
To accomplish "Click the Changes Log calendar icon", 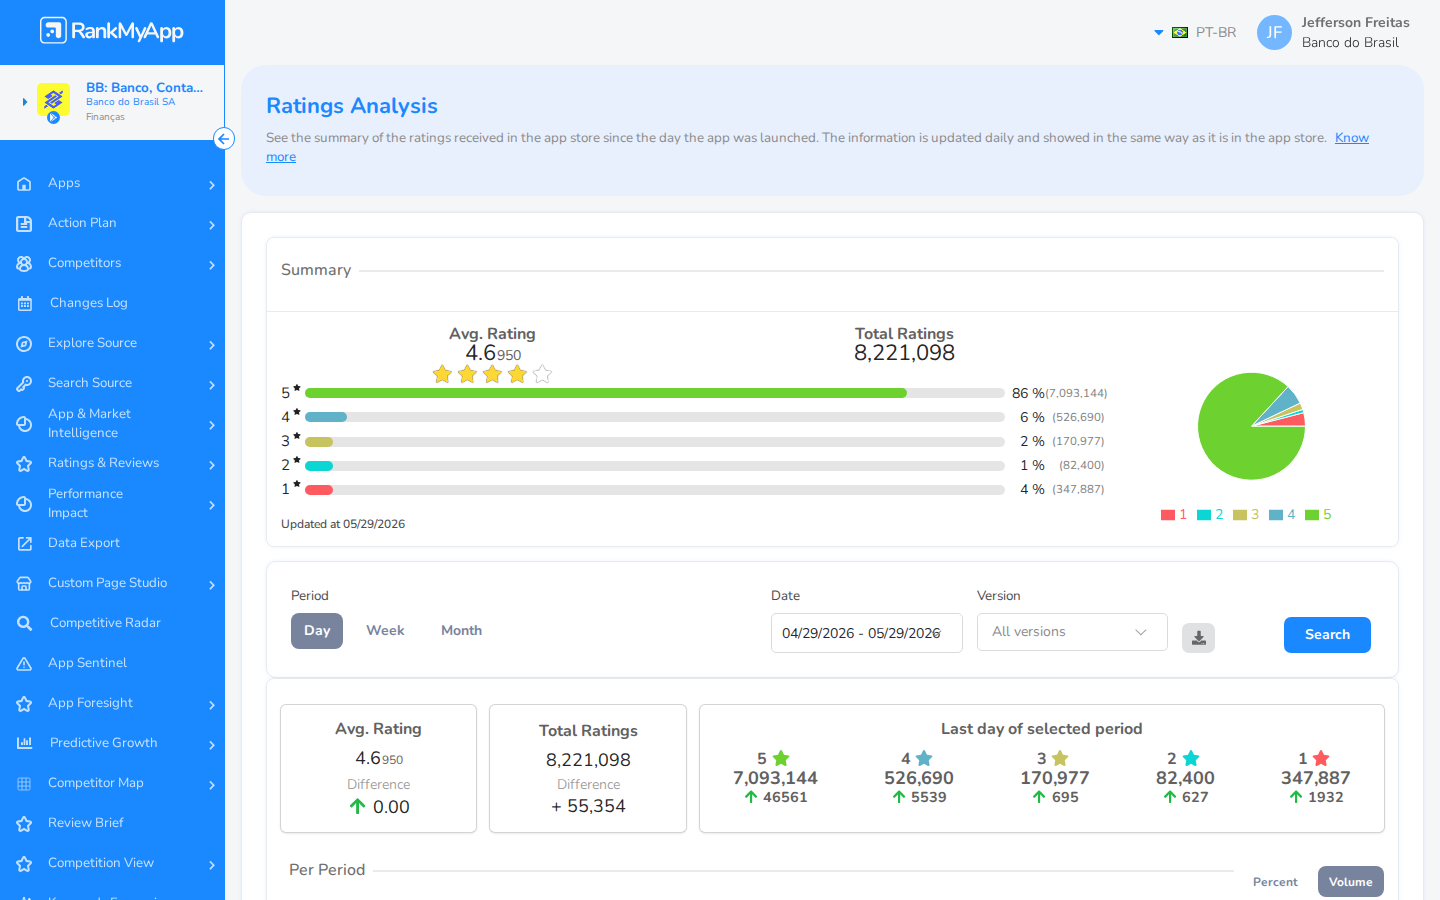I will click(x=25, y=304).
